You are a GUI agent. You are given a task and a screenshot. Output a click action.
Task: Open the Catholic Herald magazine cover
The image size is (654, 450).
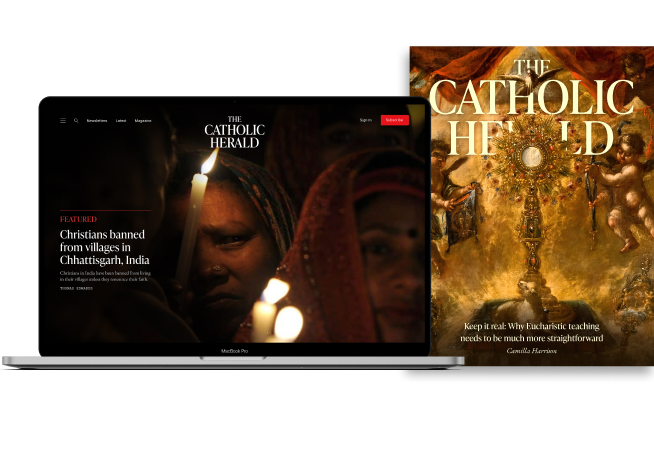tap(532, 206)
